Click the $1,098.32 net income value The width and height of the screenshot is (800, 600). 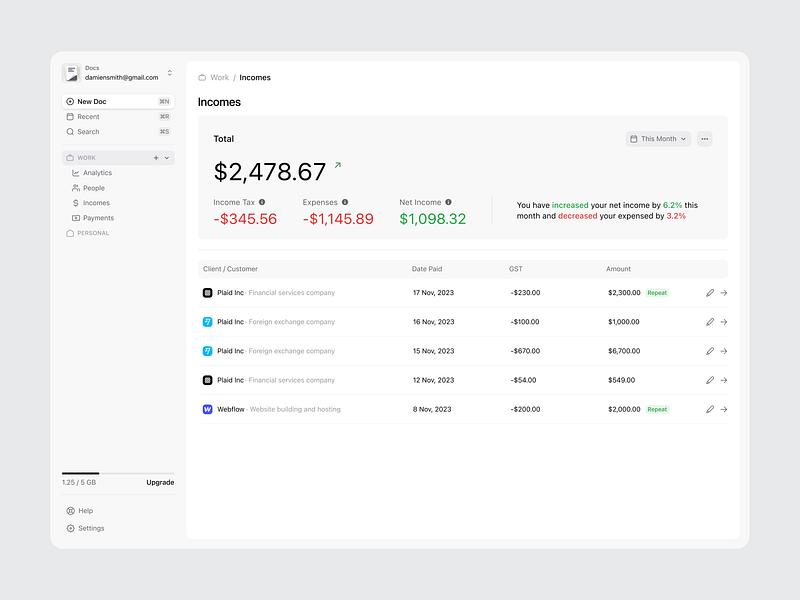click(433, 219)
